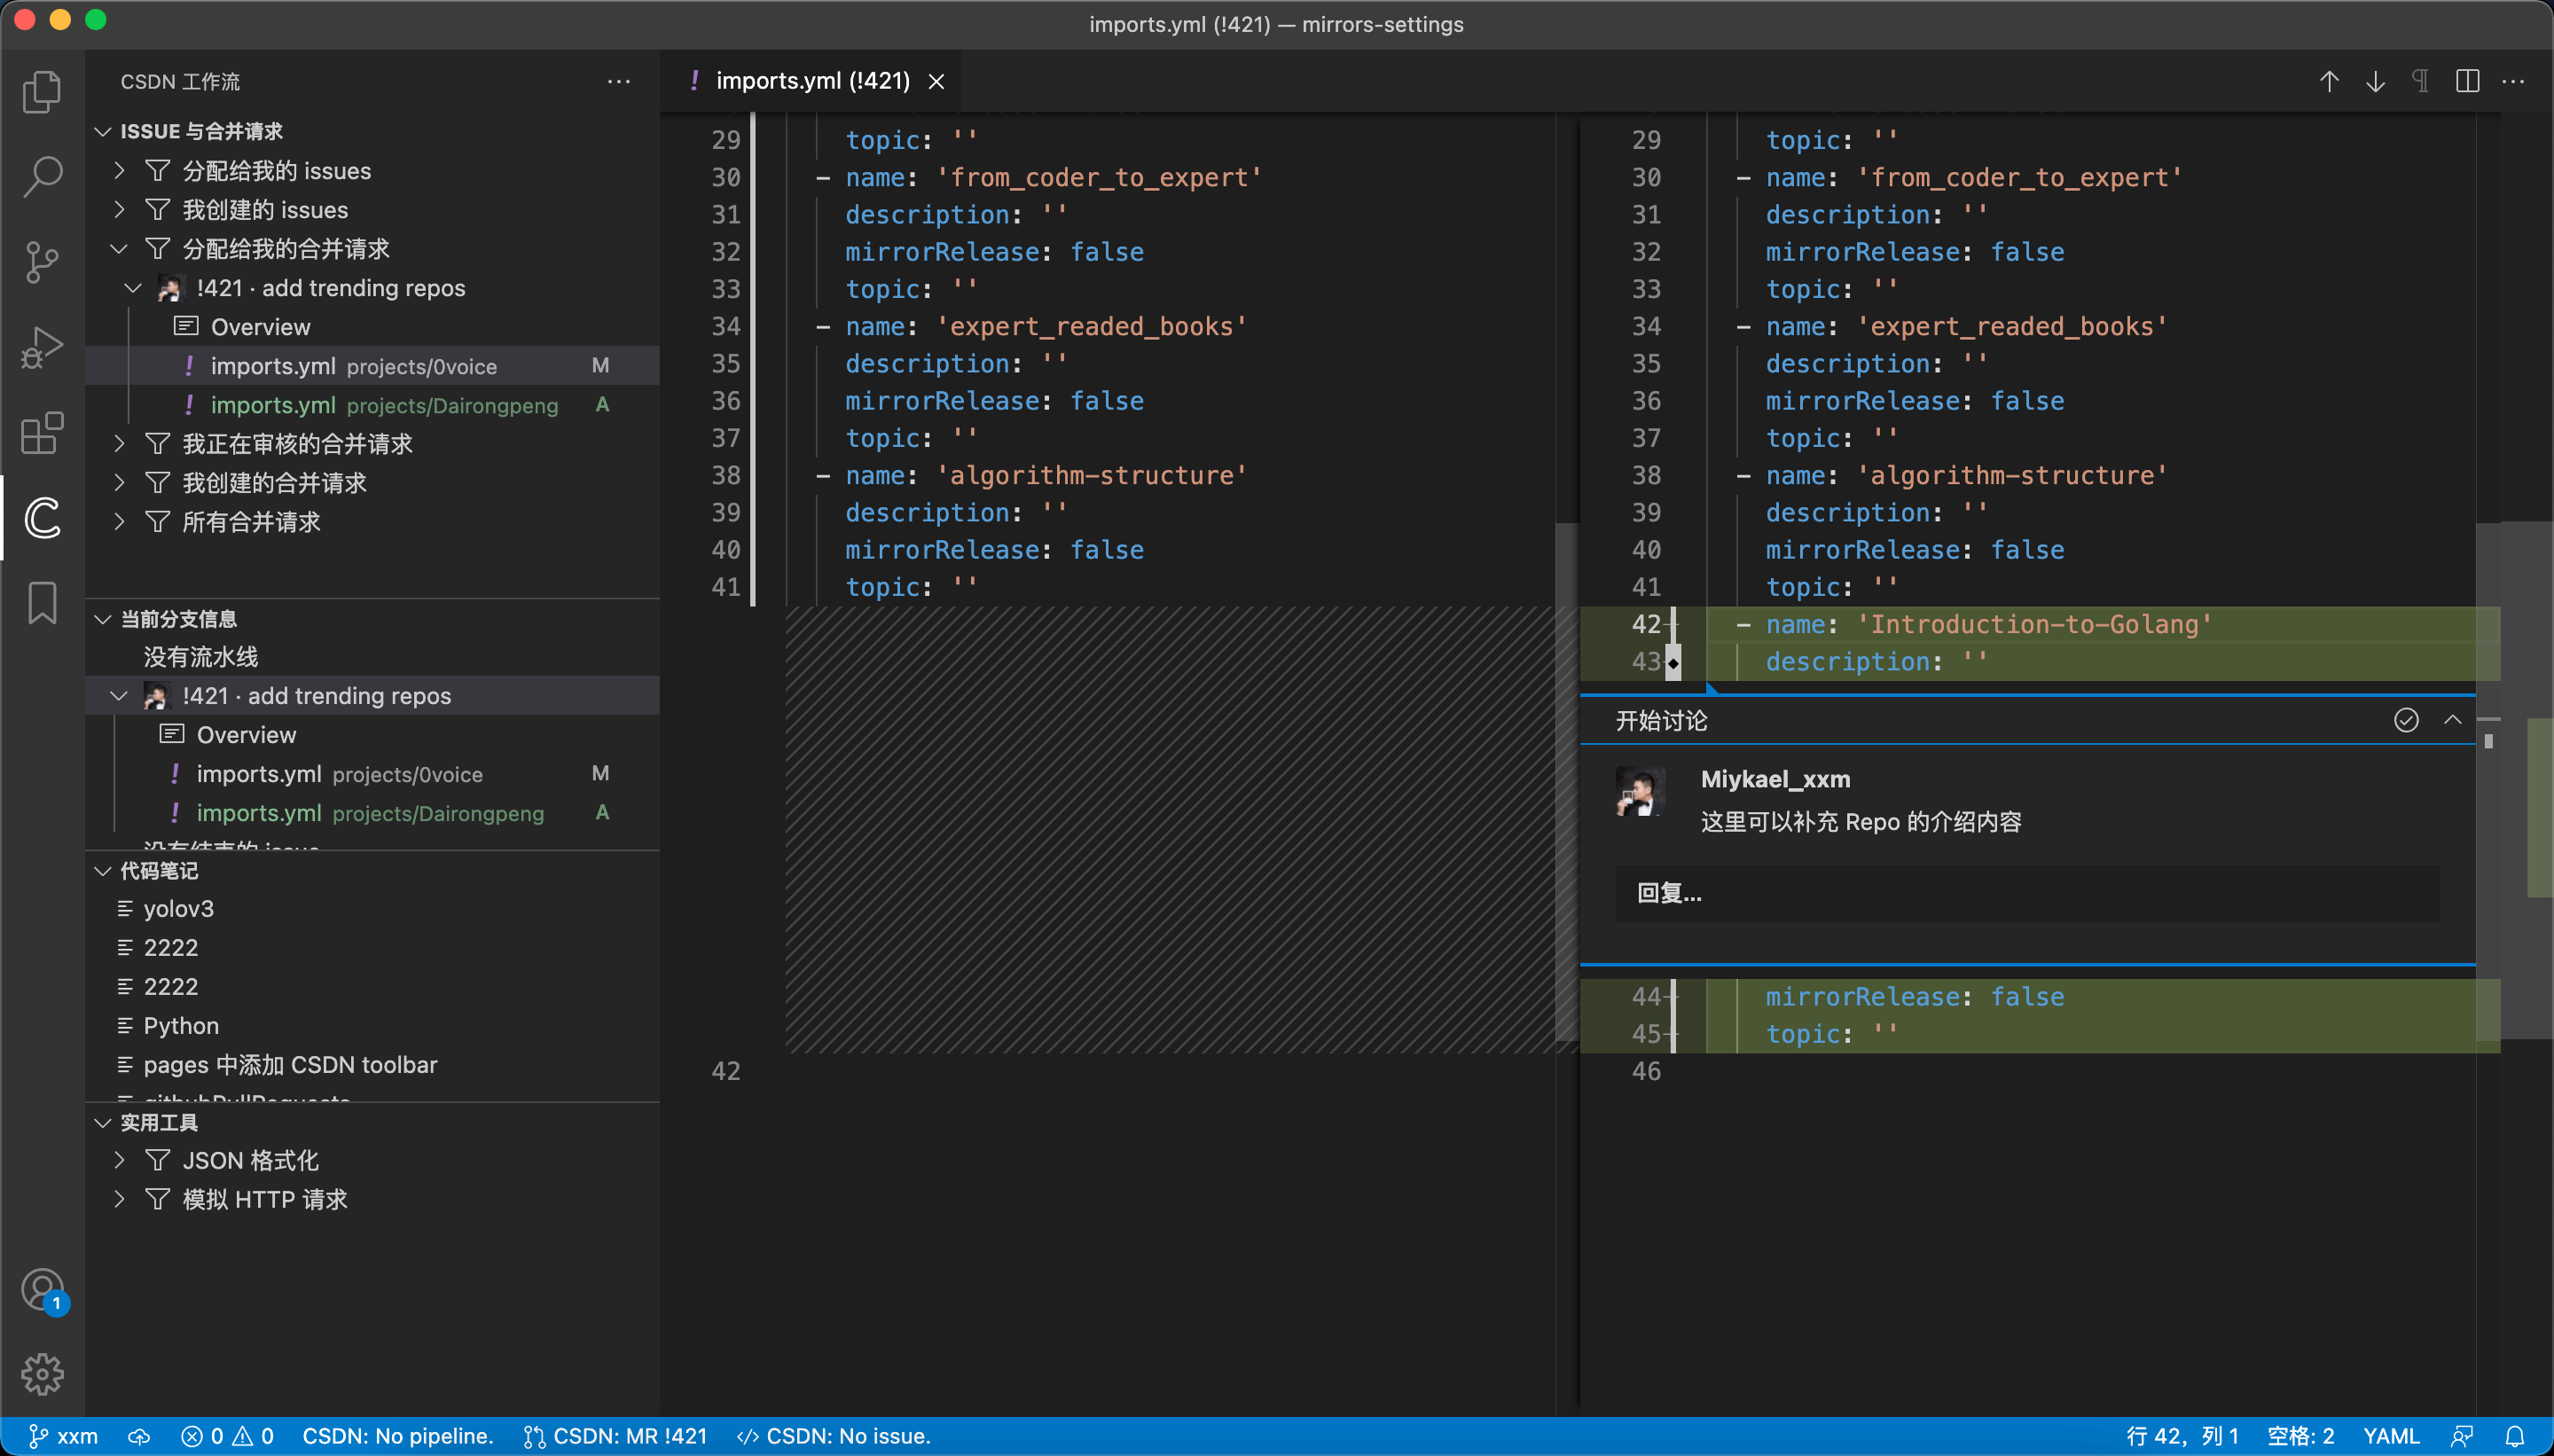Go to the next change (down arrow)
The image size is (2554, 1456).
point(2375,81)
